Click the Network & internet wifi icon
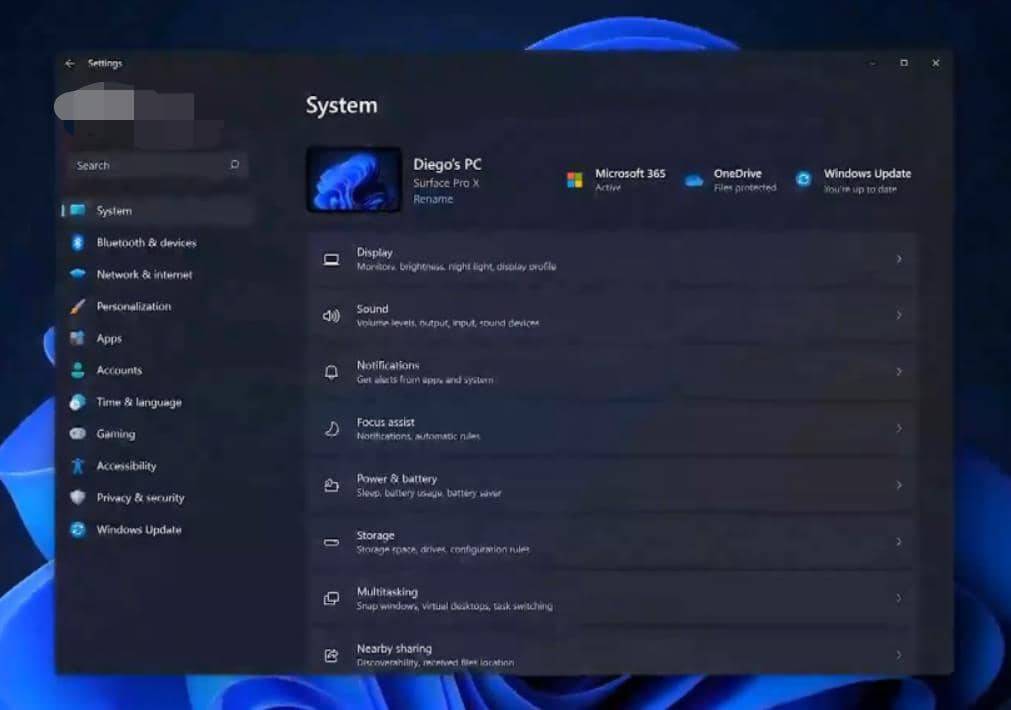Viewport: 1011px width, 710px height. tap(77, 275)
